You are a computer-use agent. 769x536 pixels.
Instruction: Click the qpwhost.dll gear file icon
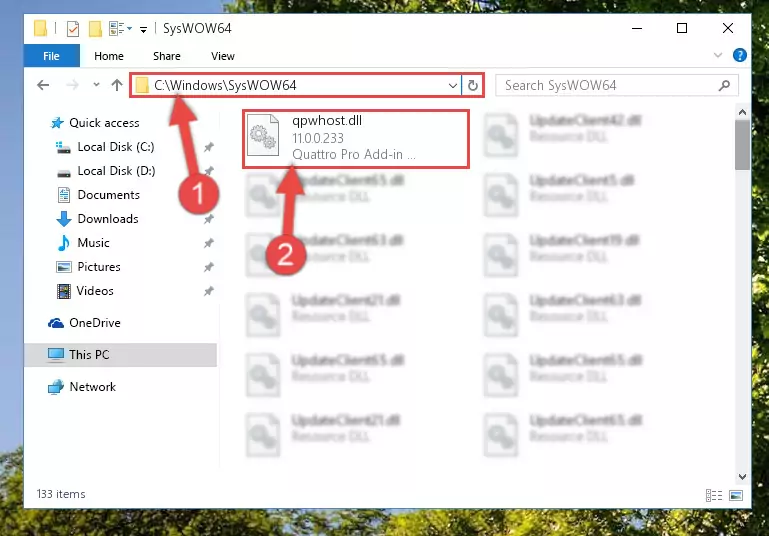263,136
